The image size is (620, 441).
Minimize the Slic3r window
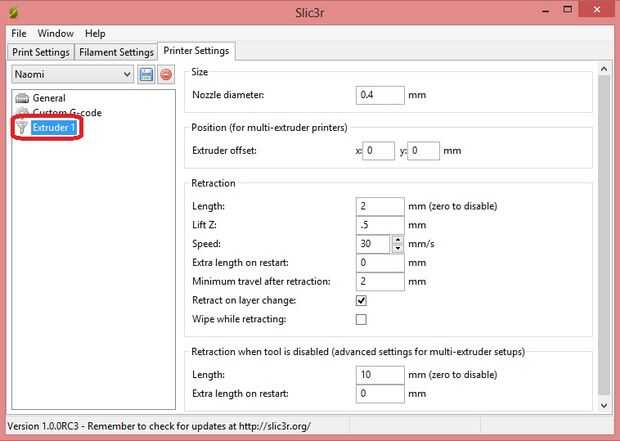[546, 11]
